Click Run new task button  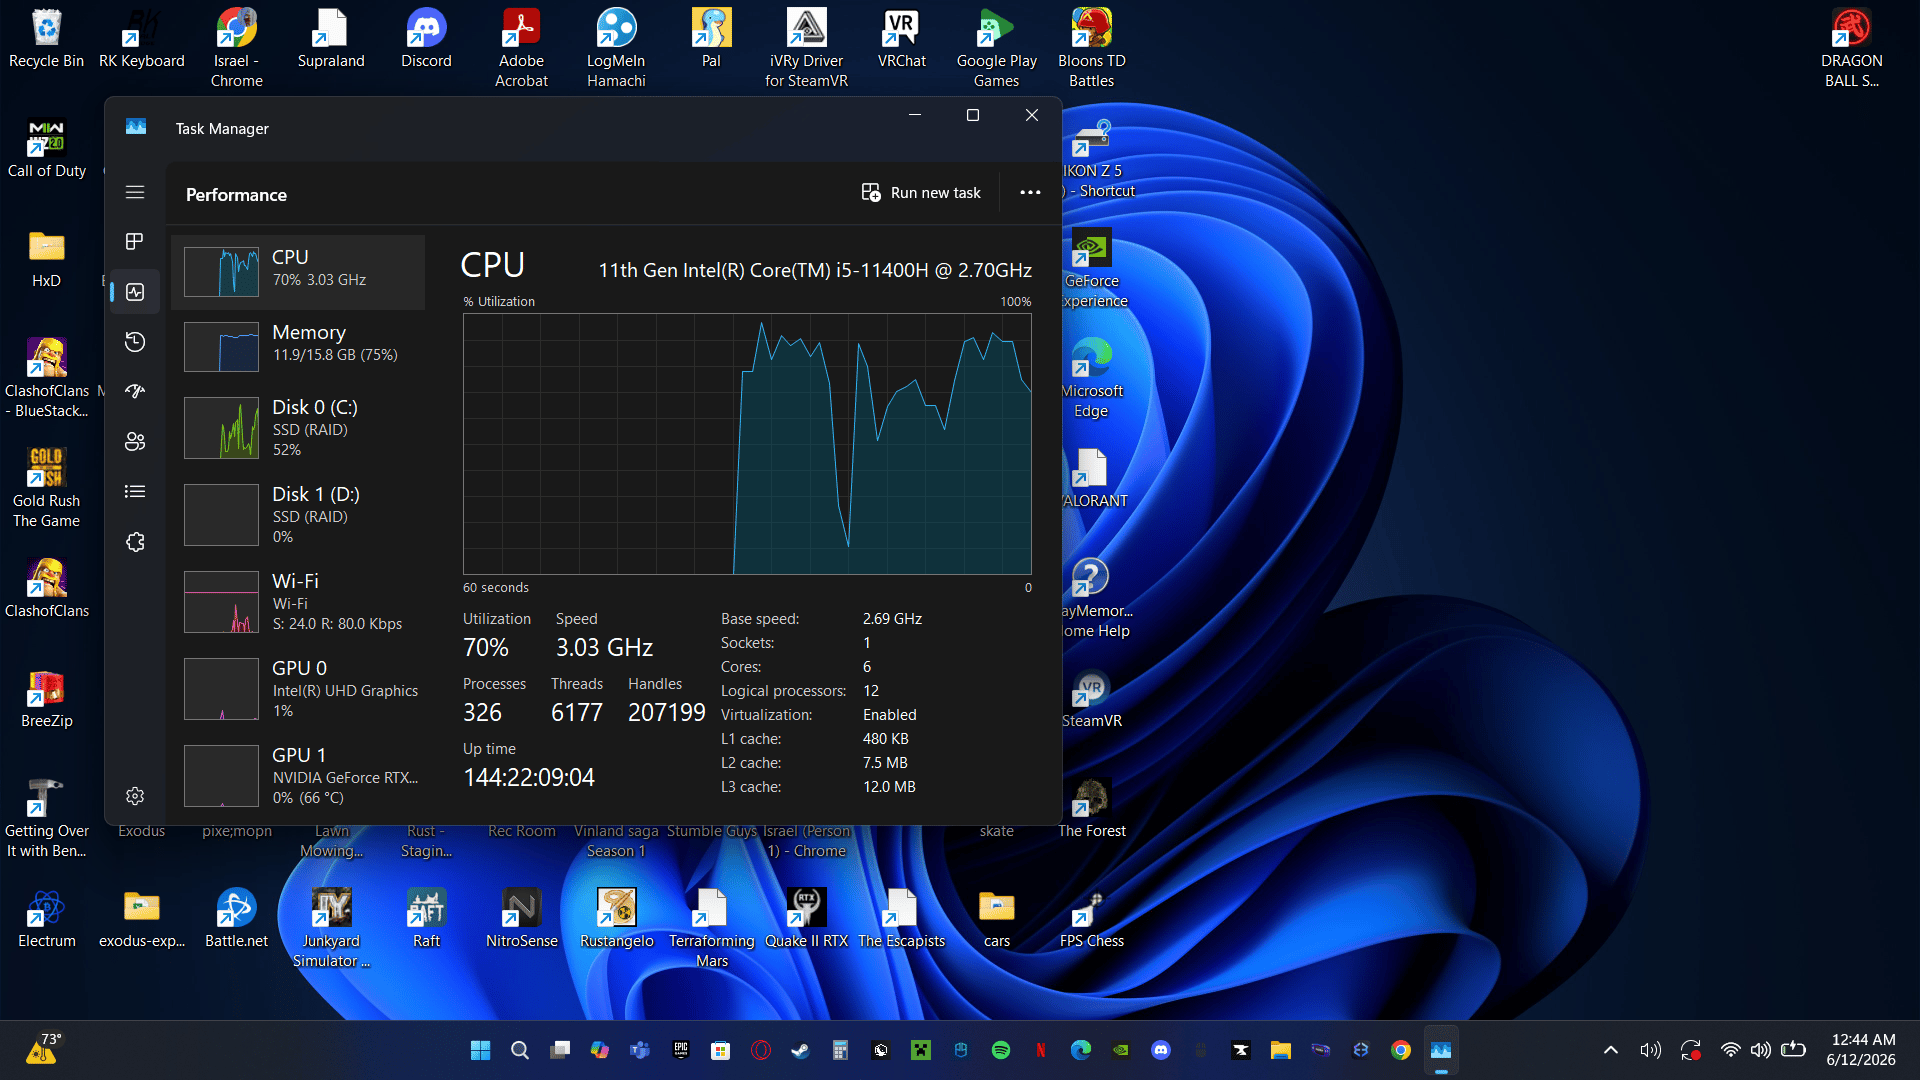[921, 192]
